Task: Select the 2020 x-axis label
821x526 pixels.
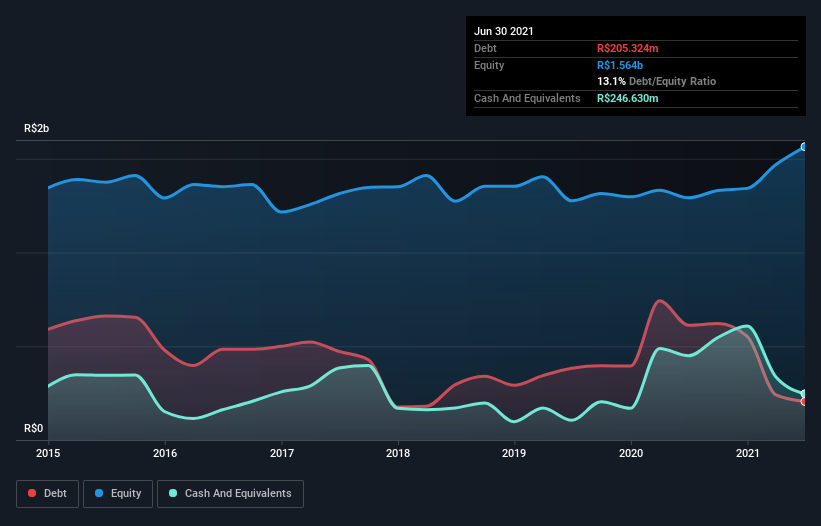Action: coord(631,453)
